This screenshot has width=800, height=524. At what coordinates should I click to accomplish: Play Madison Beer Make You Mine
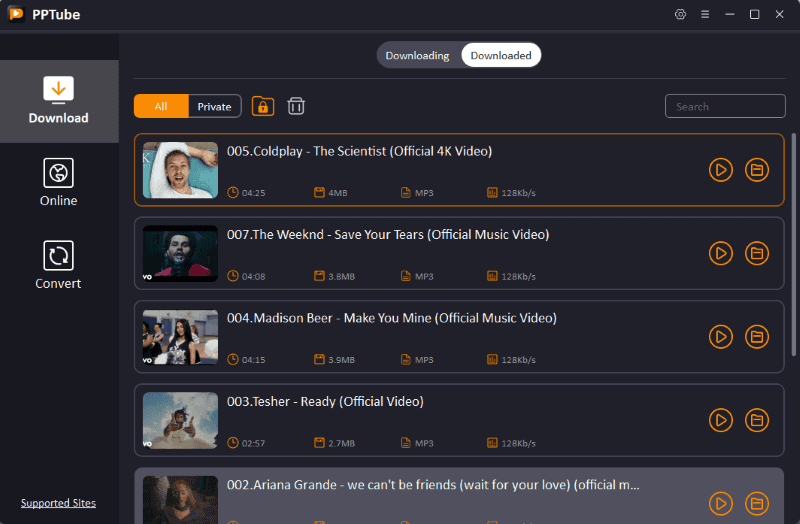720,336
